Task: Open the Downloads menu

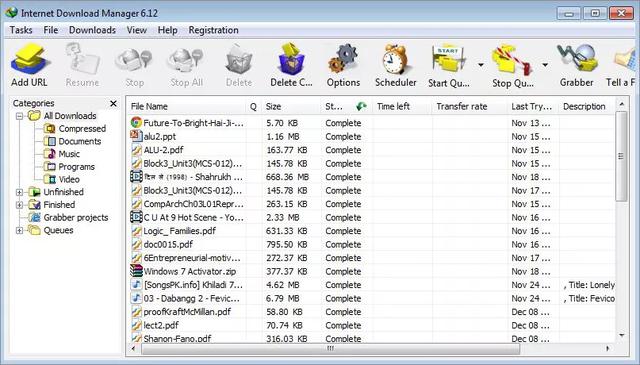Action: pyautogui.click(x=92, y=30)
